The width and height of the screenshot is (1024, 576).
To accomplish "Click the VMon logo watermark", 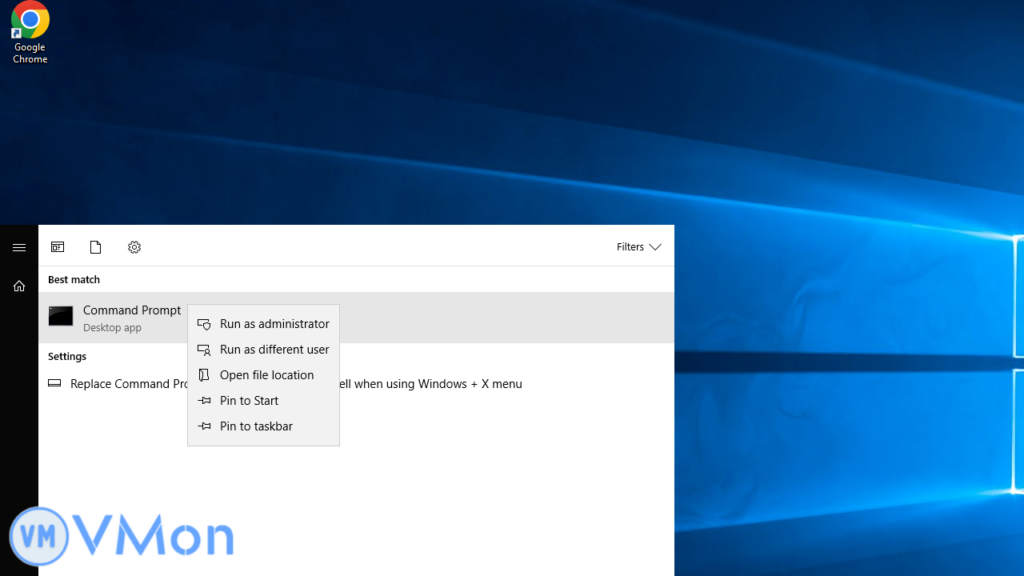I will coord(122,537).
